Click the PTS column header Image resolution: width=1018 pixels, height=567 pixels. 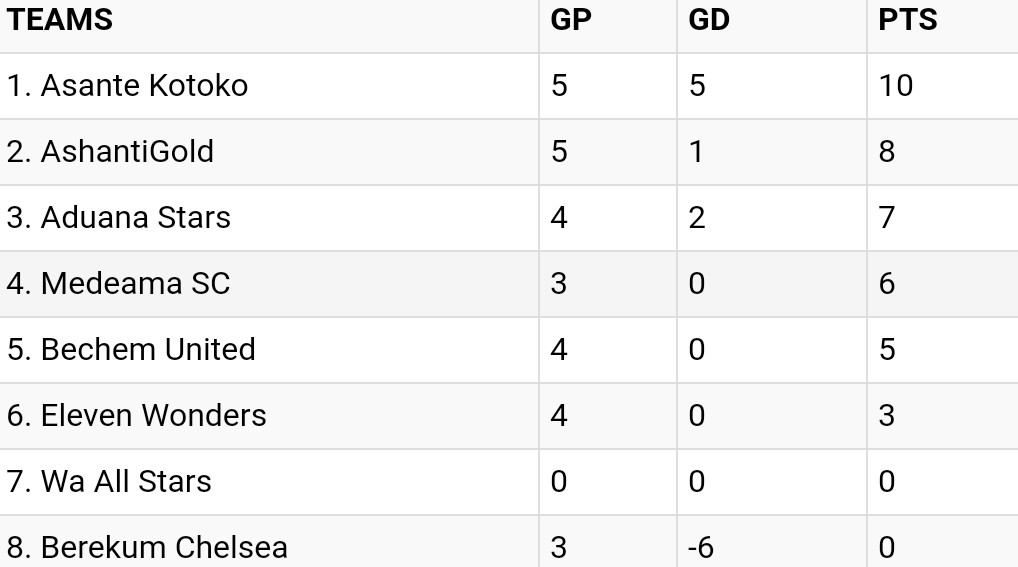click(x=908, y=19)
